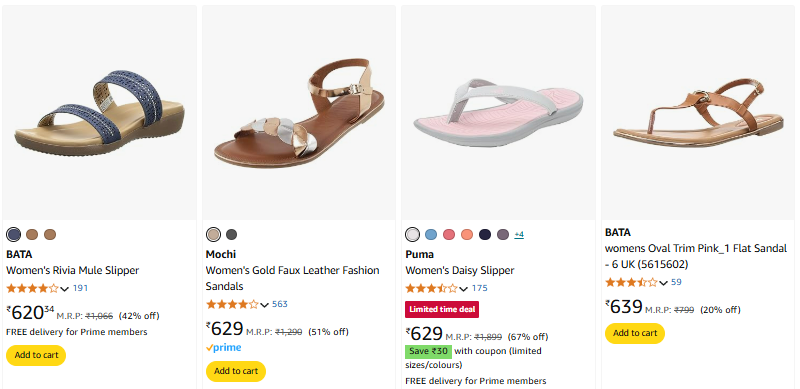Open the pink Puma flip-flop product image
800x389 pixels.
coord(498,113)
